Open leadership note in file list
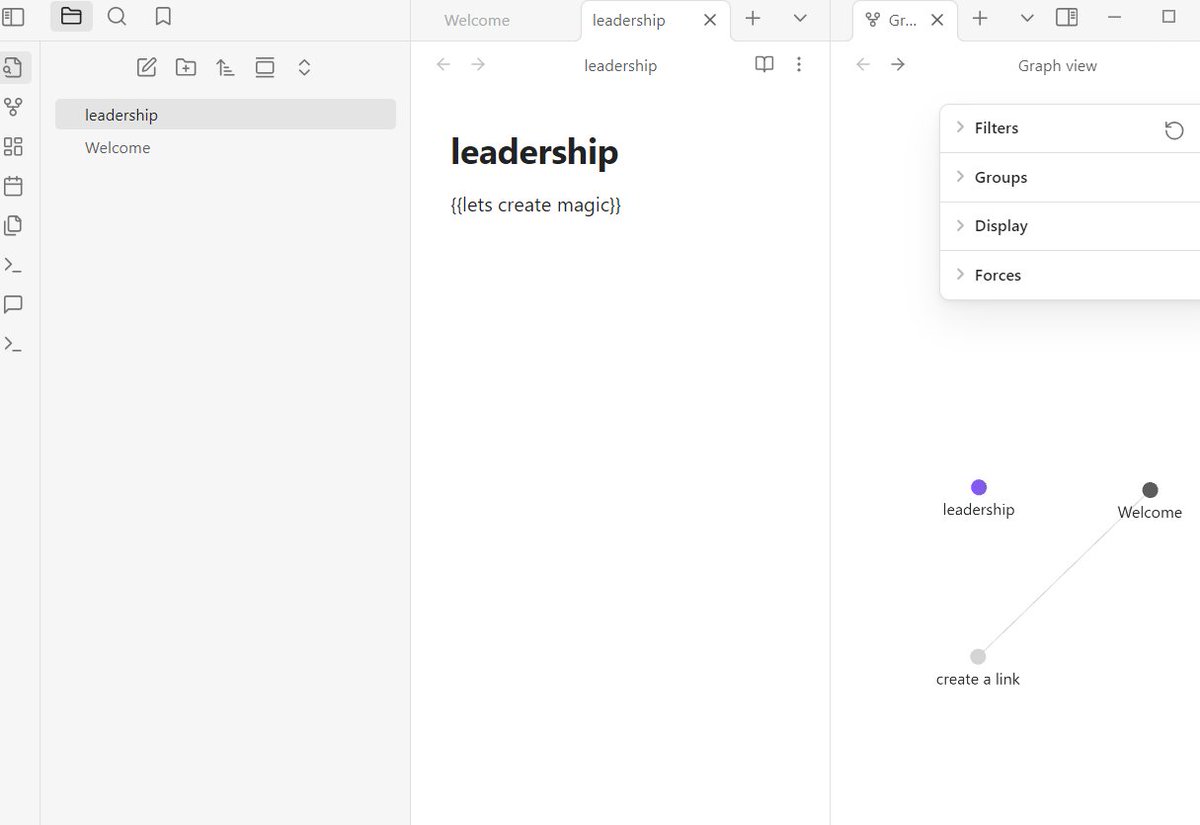This screenshot has width=1200, height=825. coord(225,114)
